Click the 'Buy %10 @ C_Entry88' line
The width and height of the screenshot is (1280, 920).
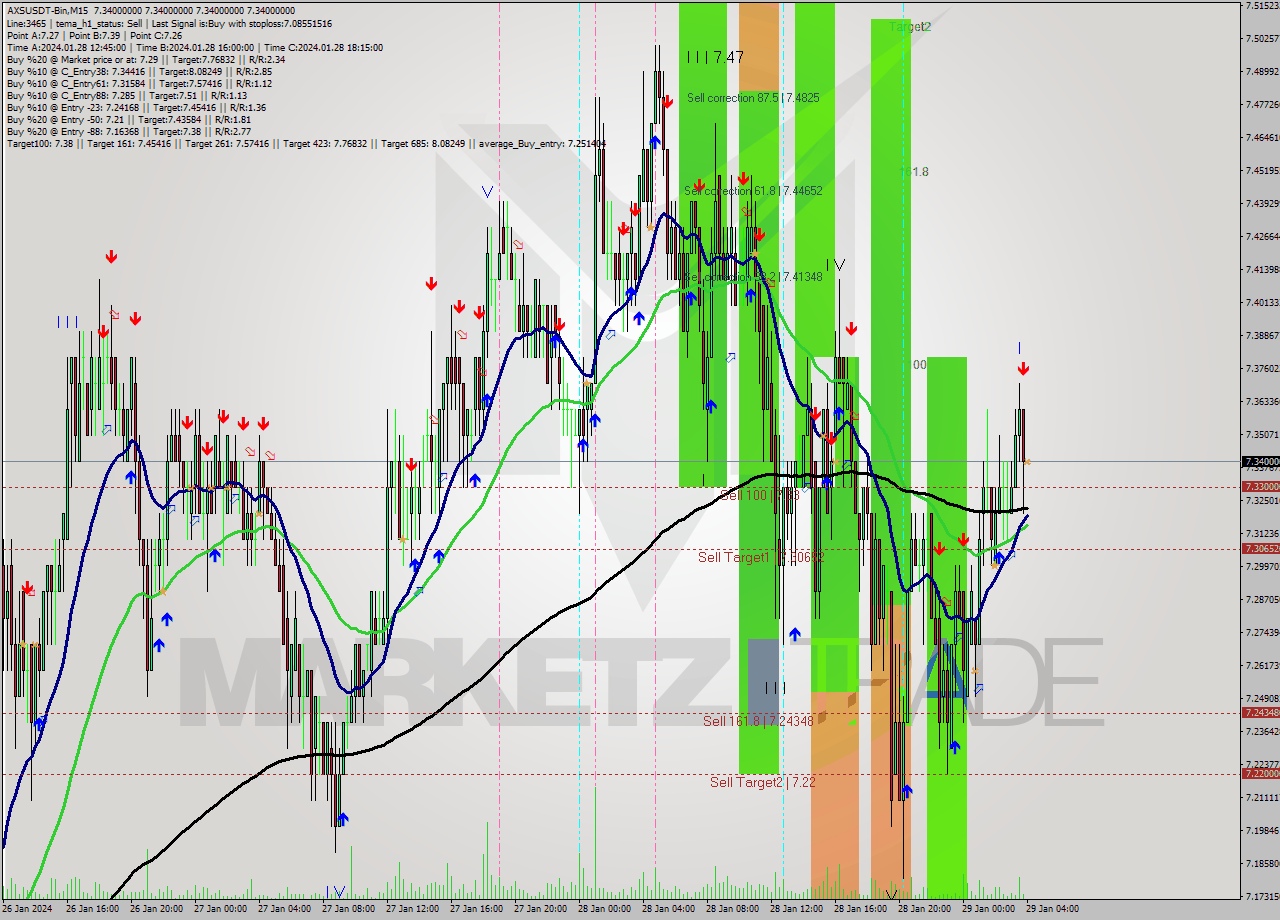point(126,95)
